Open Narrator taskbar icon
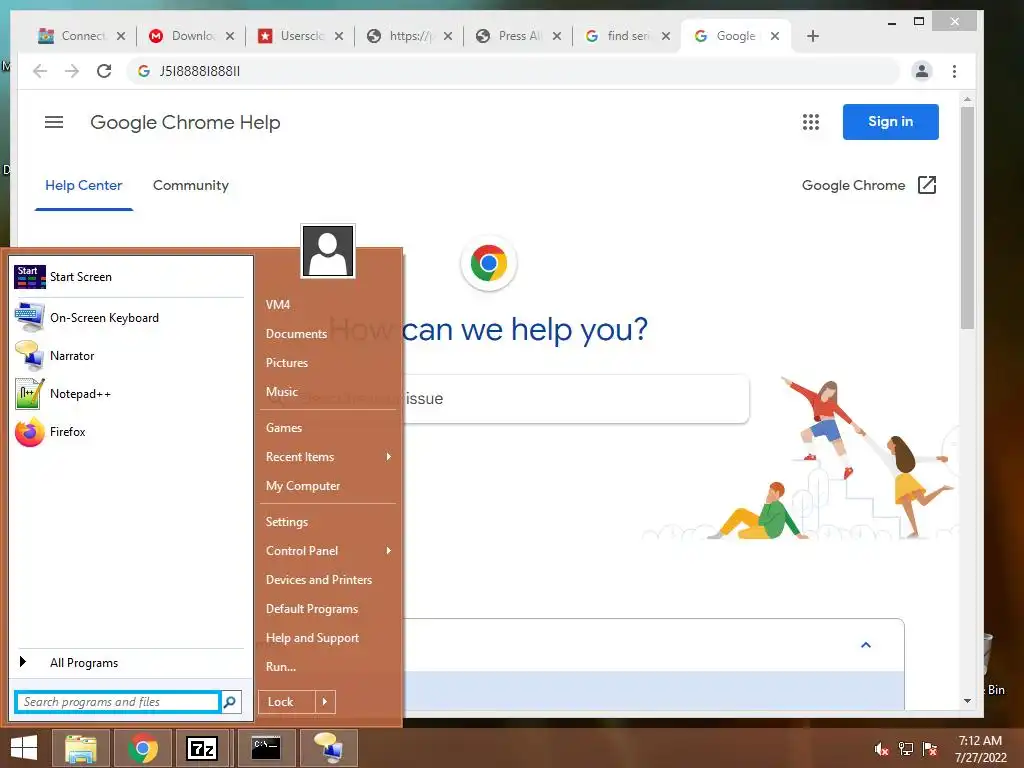This screenshot has height=768, width=1024. [x=328, y=748]
